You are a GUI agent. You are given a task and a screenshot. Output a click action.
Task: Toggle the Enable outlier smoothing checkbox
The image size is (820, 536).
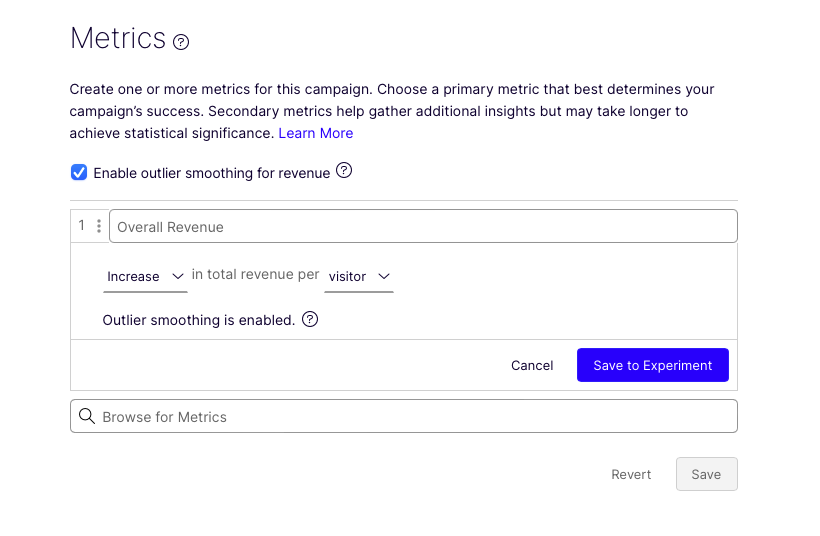pyautogui.click(x=79, y=172)
